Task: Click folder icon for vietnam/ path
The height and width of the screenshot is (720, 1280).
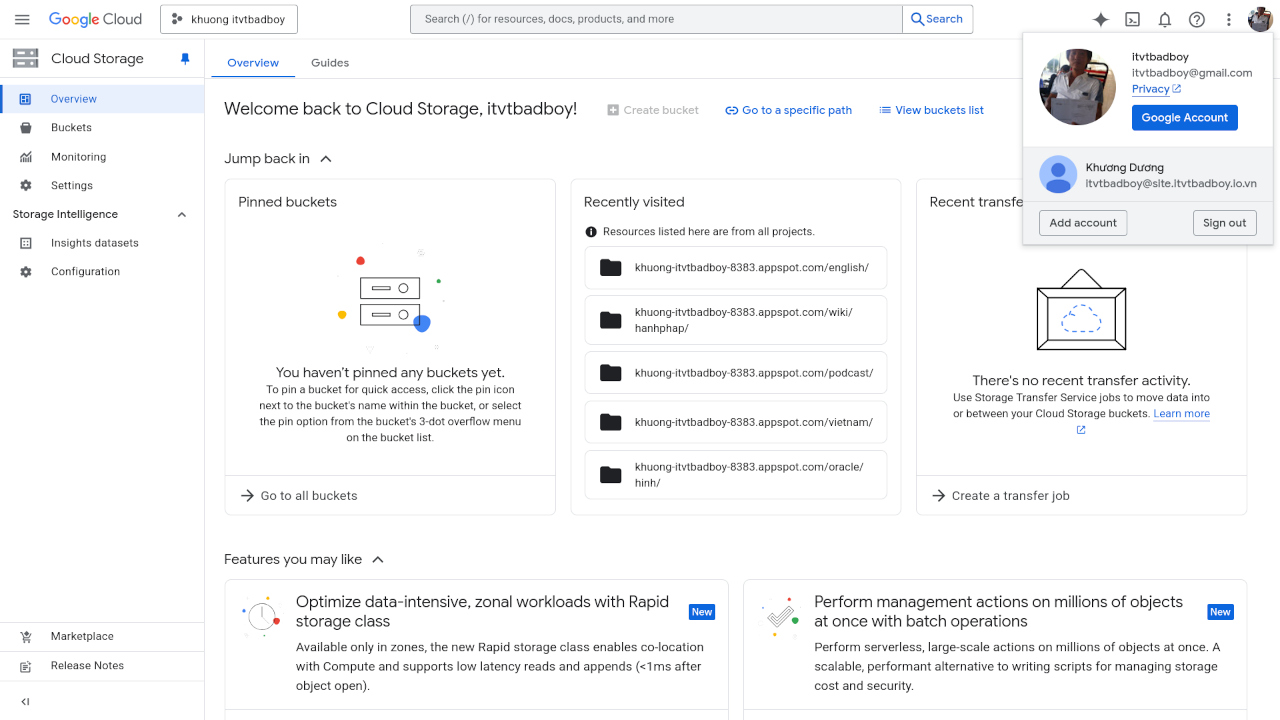Action: (x=611, y=422)
